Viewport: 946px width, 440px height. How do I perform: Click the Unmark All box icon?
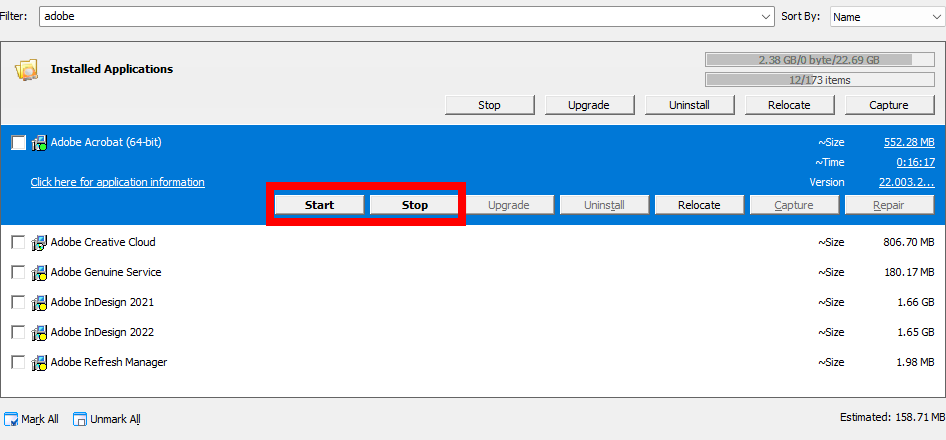coord(80,419)
